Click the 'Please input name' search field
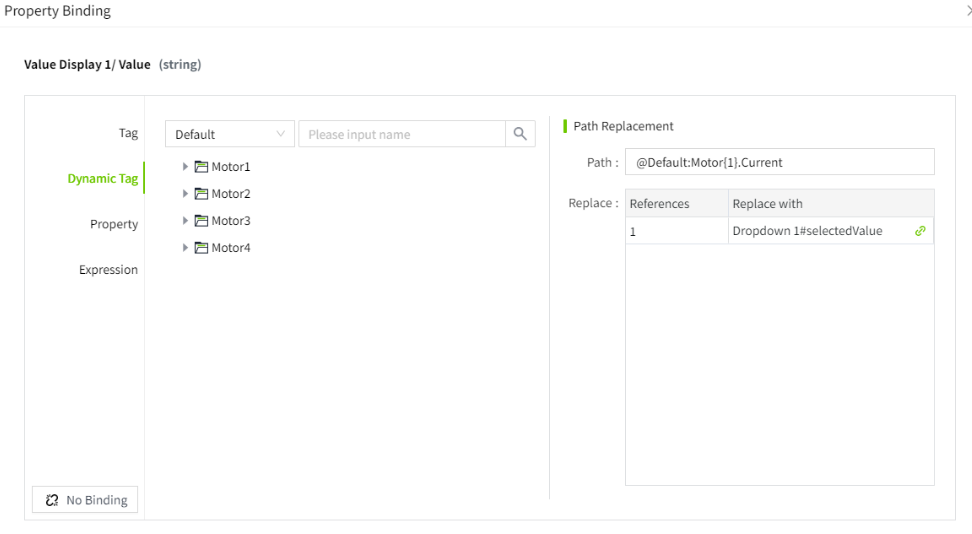Screen dimensions: 972x534 click(402, 134)
